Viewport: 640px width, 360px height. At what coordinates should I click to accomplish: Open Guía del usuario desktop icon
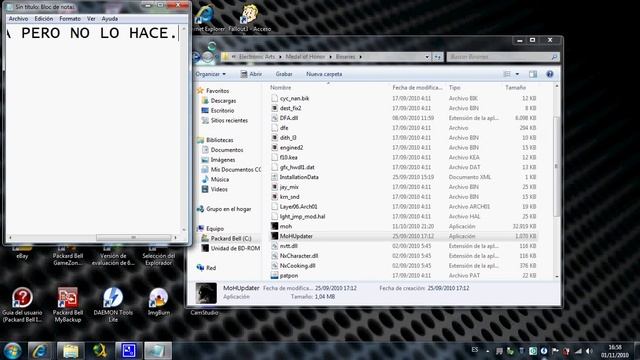[x=22, y=304]
